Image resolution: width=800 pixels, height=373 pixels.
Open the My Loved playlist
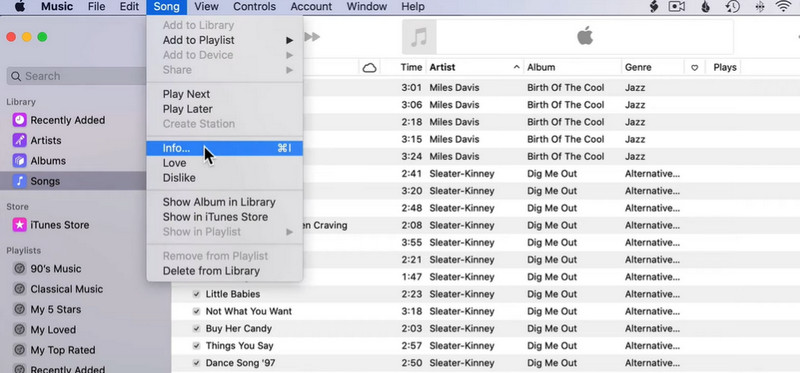[53, 330]
